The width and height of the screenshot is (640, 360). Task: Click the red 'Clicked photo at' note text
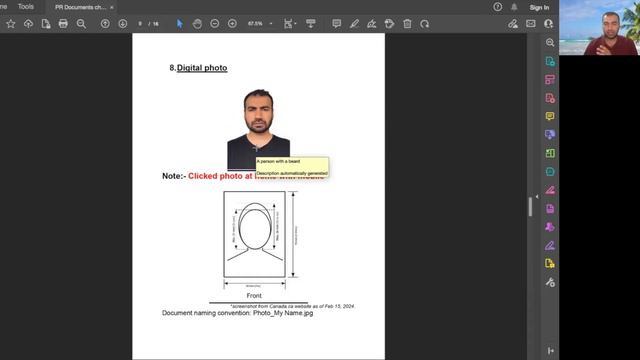pyautogui.click(x=220, y=176)
